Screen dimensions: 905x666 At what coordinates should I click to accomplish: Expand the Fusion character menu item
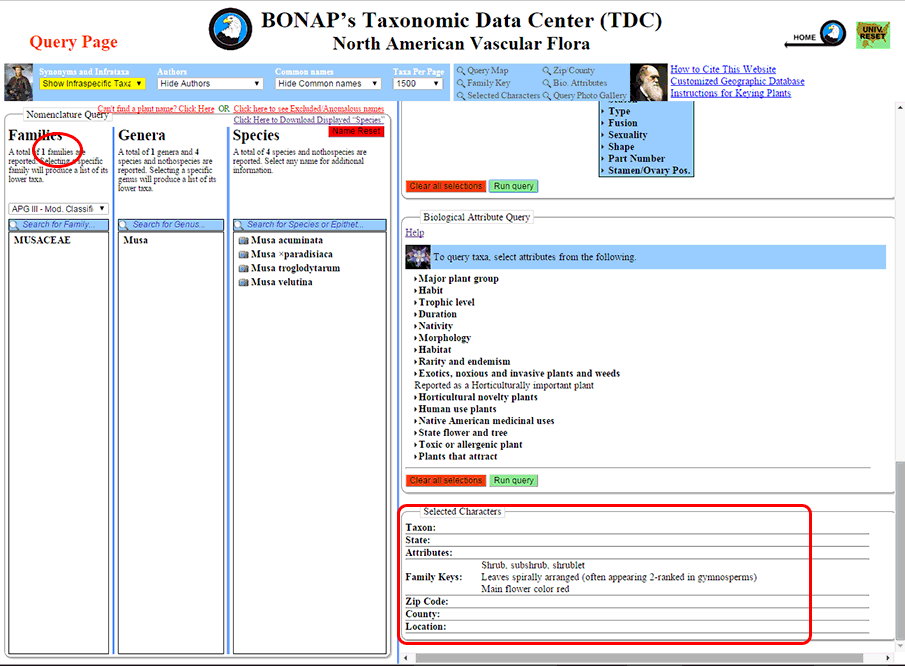[619, 123]
